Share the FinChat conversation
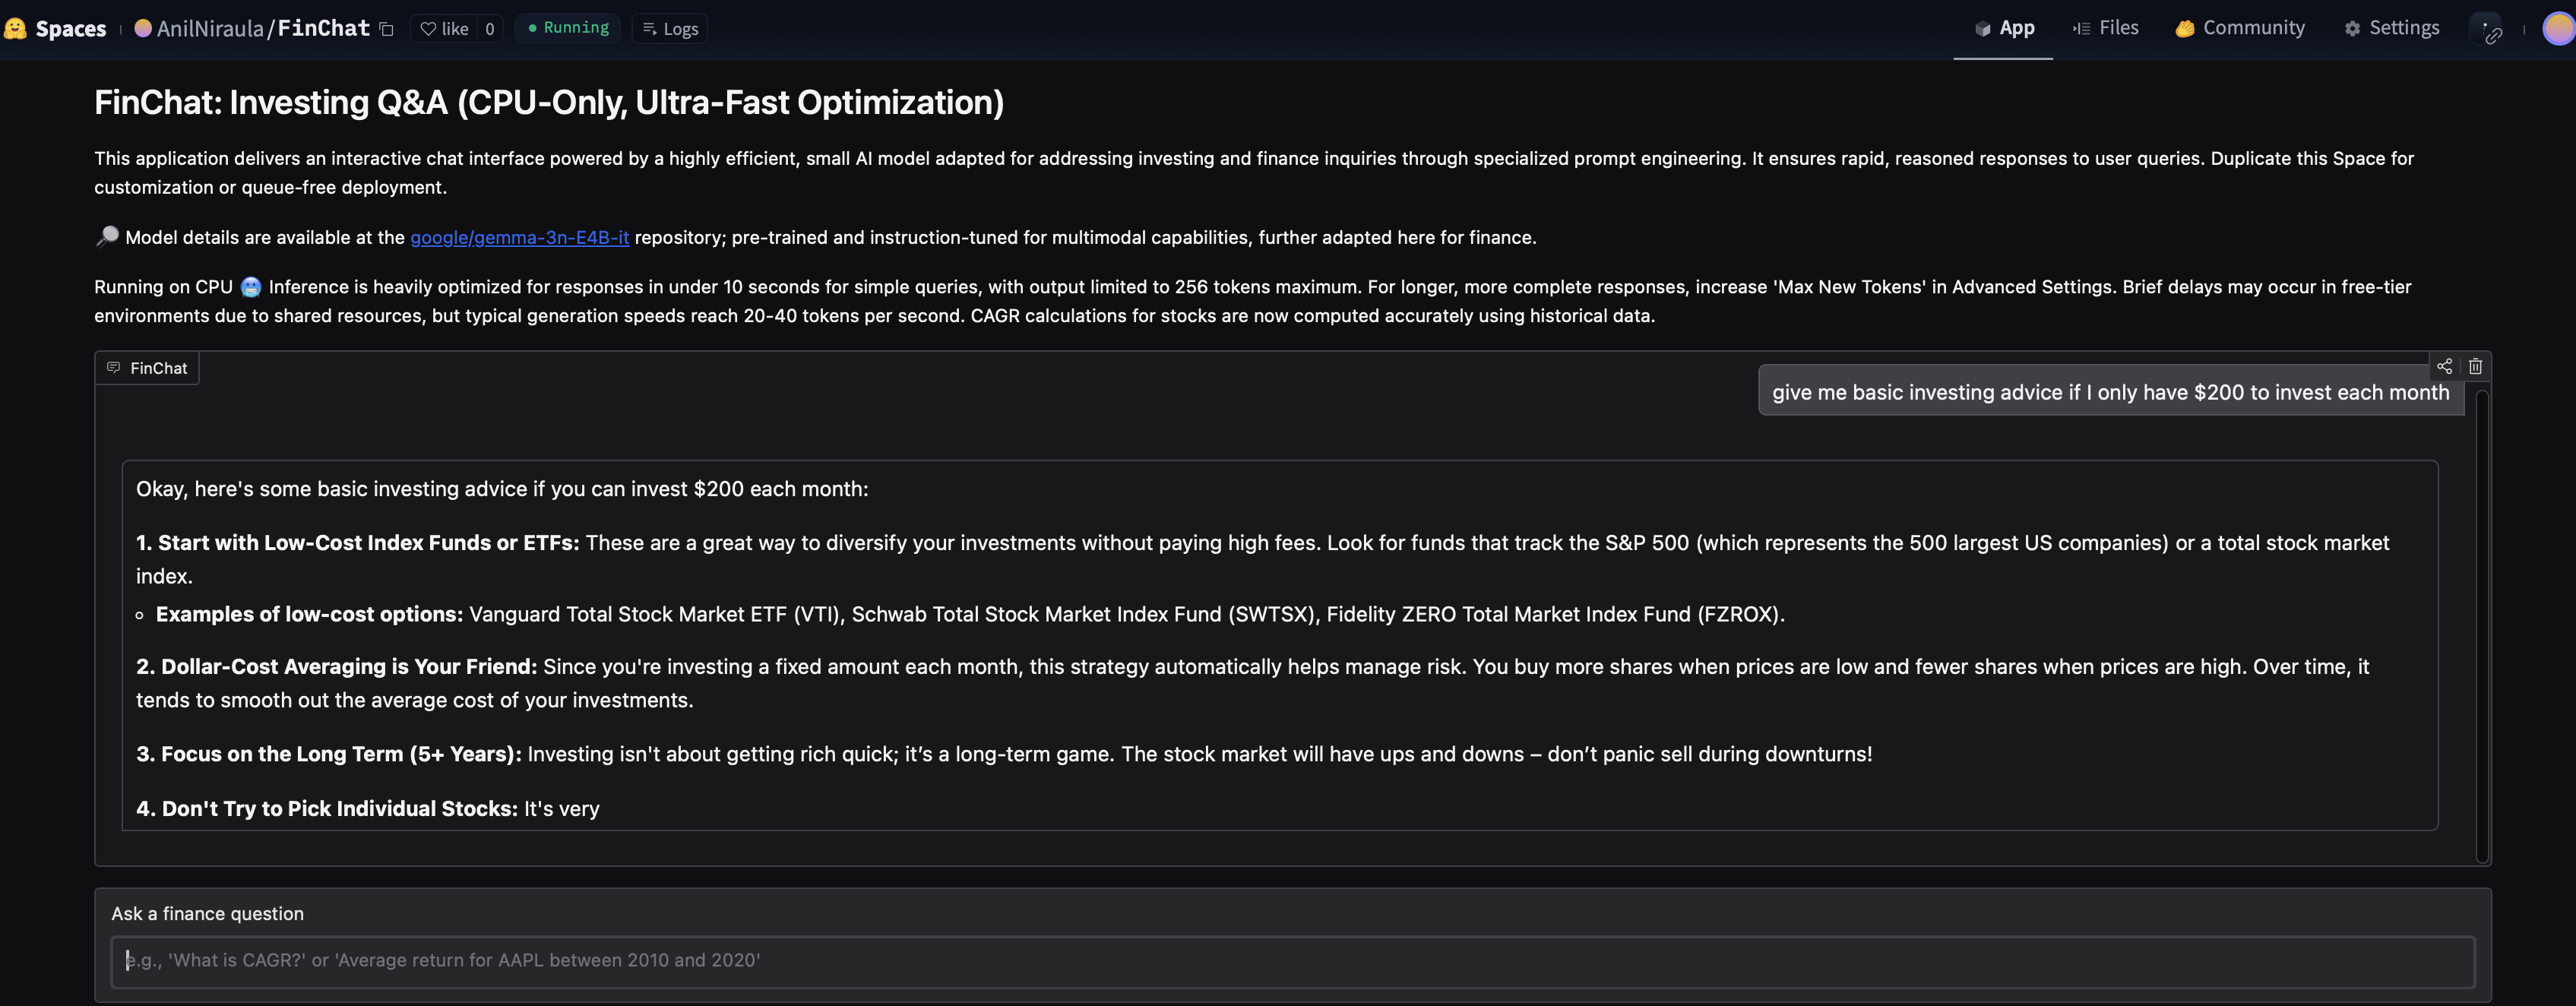Screen dimensions: 2576x1006 (x=2444, y=366)
